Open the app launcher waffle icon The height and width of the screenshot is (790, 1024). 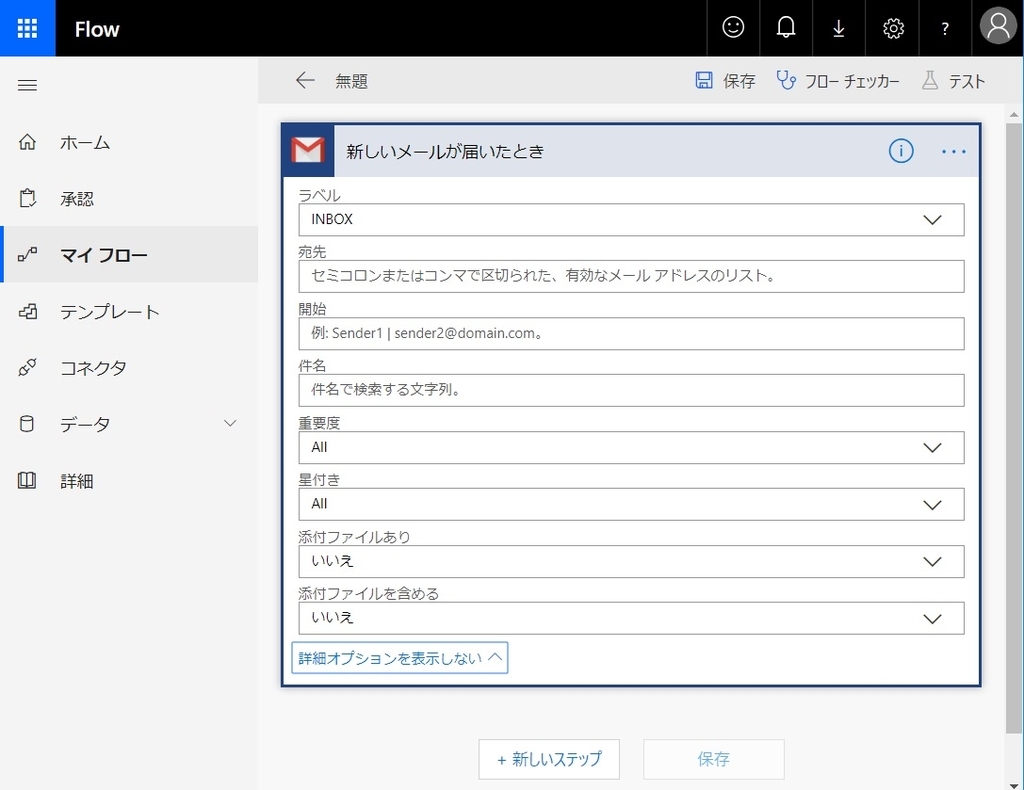(27, 28)
